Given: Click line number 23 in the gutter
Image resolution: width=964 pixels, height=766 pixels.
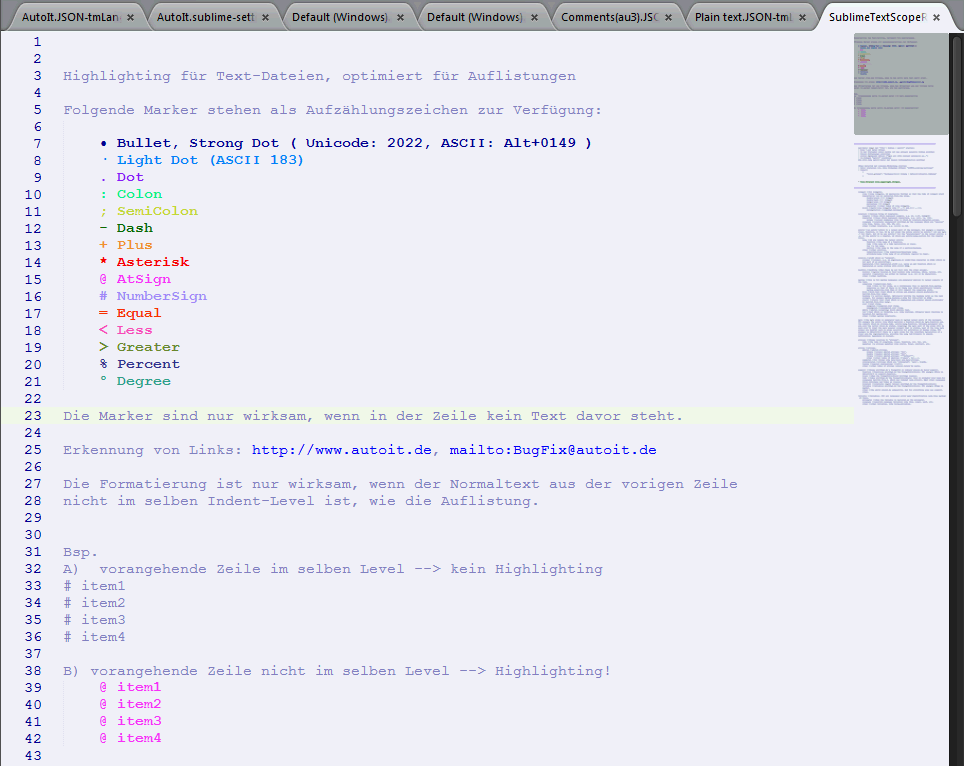Looking at the screenshot, I should pos(33,416).
